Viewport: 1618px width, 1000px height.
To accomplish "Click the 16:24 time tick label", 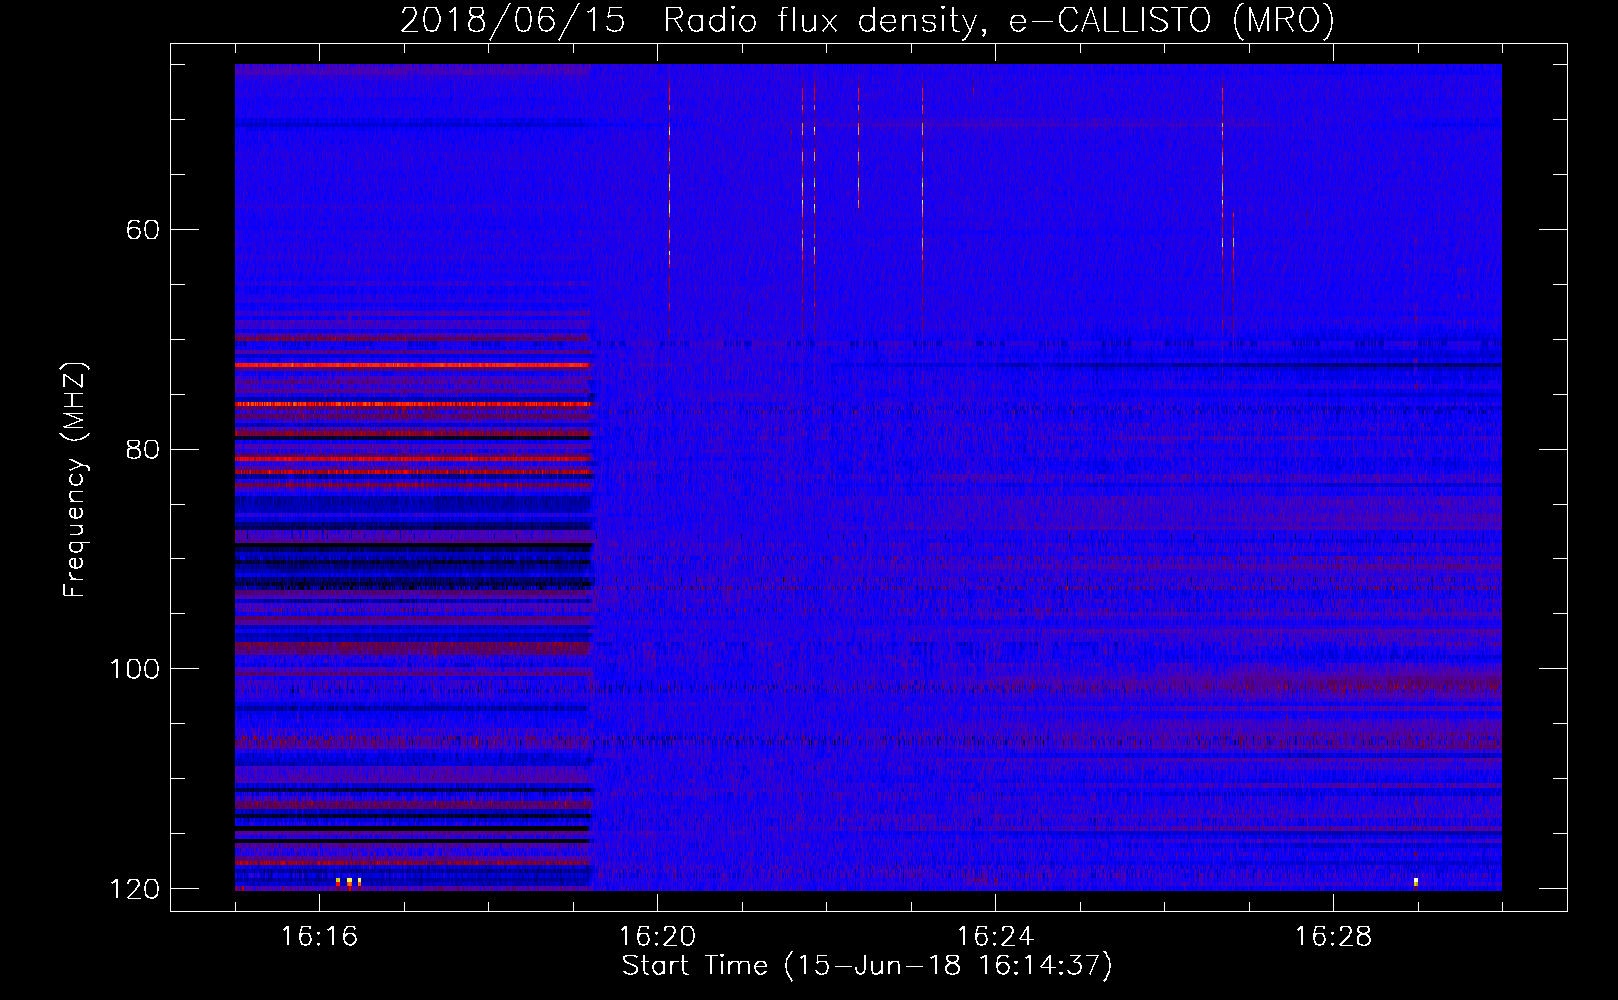I will pyautogui.click(x=995, y=937).
